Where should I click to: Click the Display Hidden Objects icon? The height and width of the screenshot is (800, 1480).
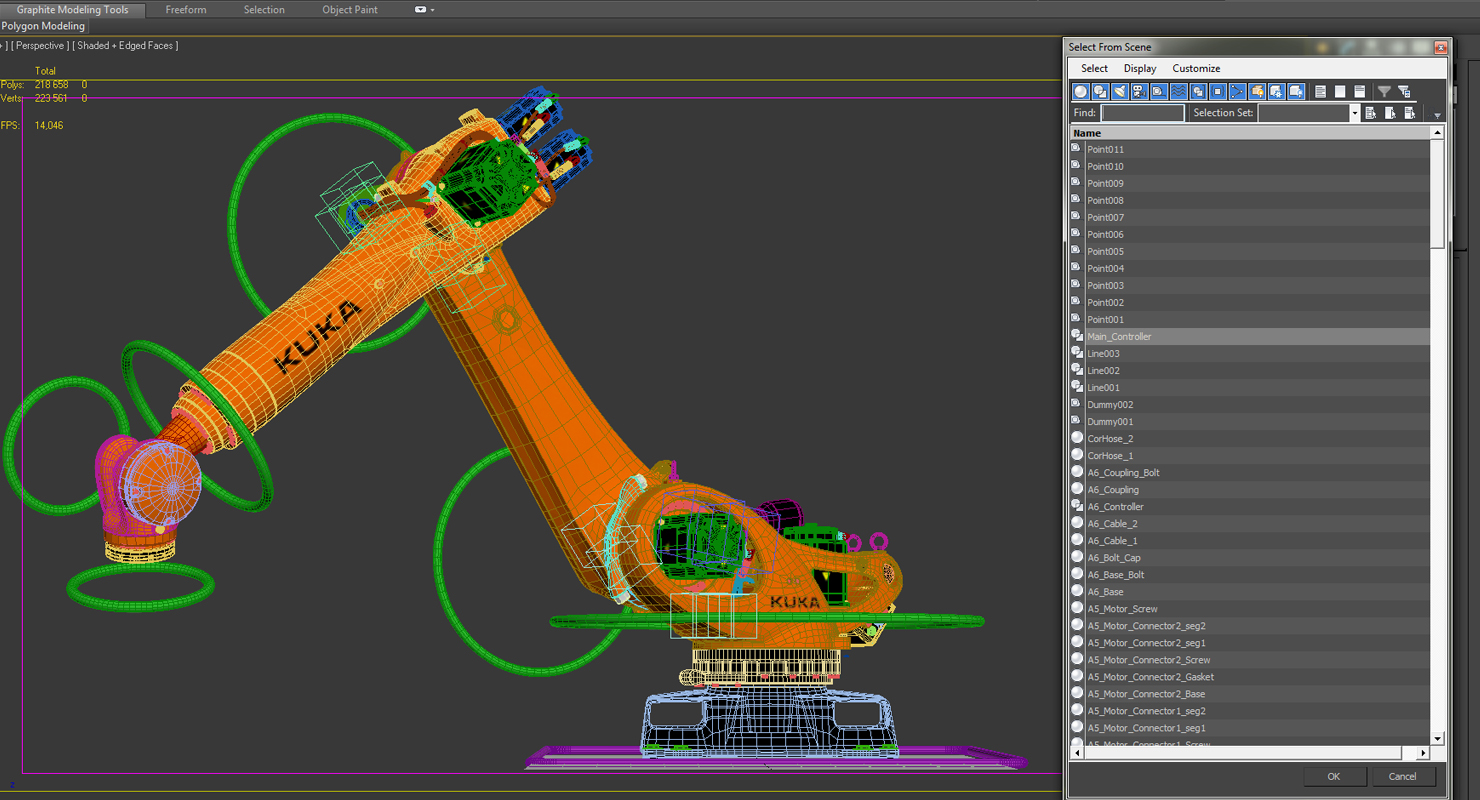pos(1296,92)
